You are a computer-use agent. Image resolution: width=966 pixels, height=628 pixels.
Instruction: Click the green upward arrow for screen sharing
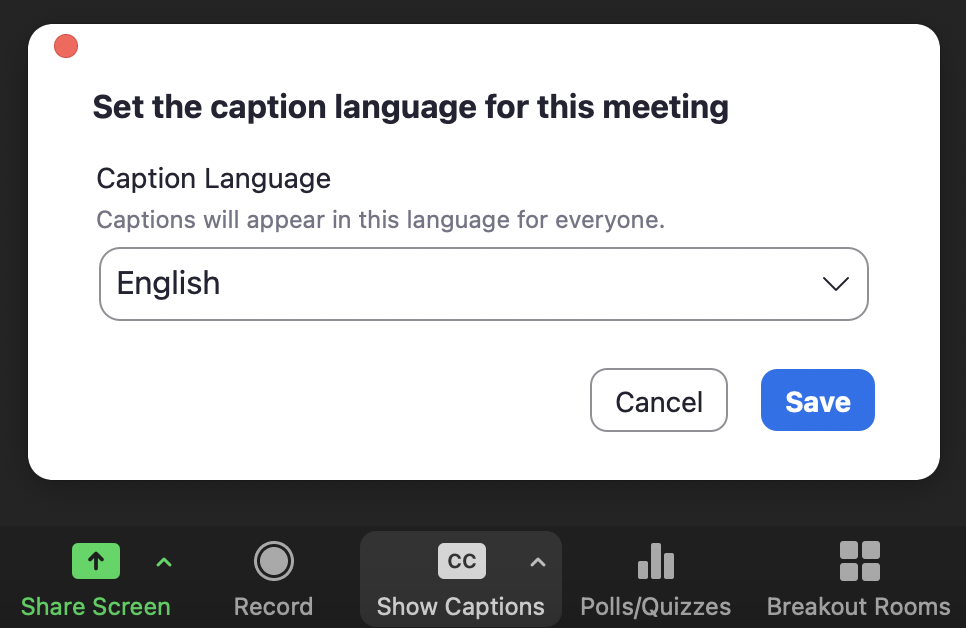tap(95, 561)
